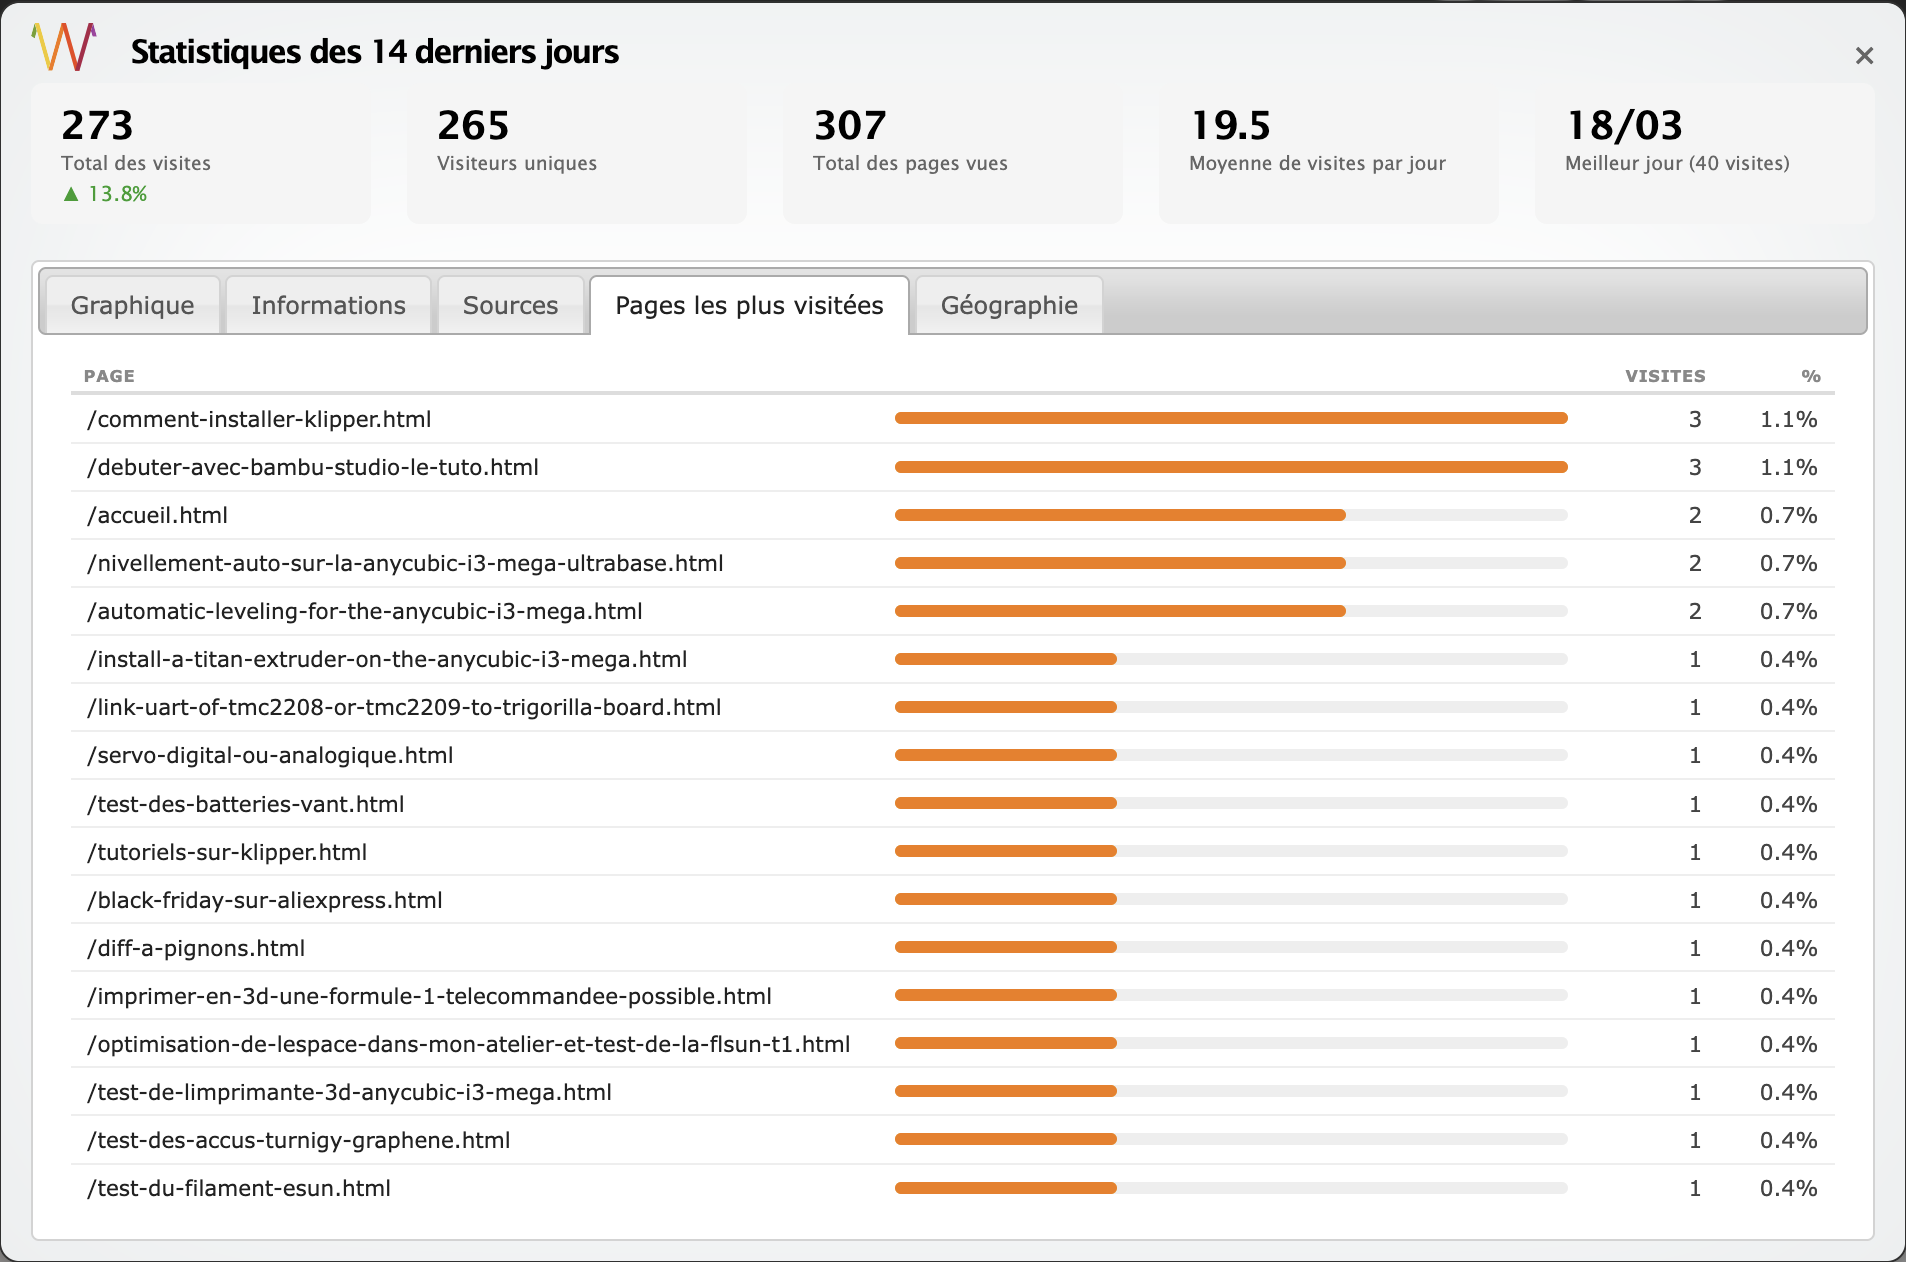Open the Informations tab
Screen dimensions: 1906x1262
point(328,305)
